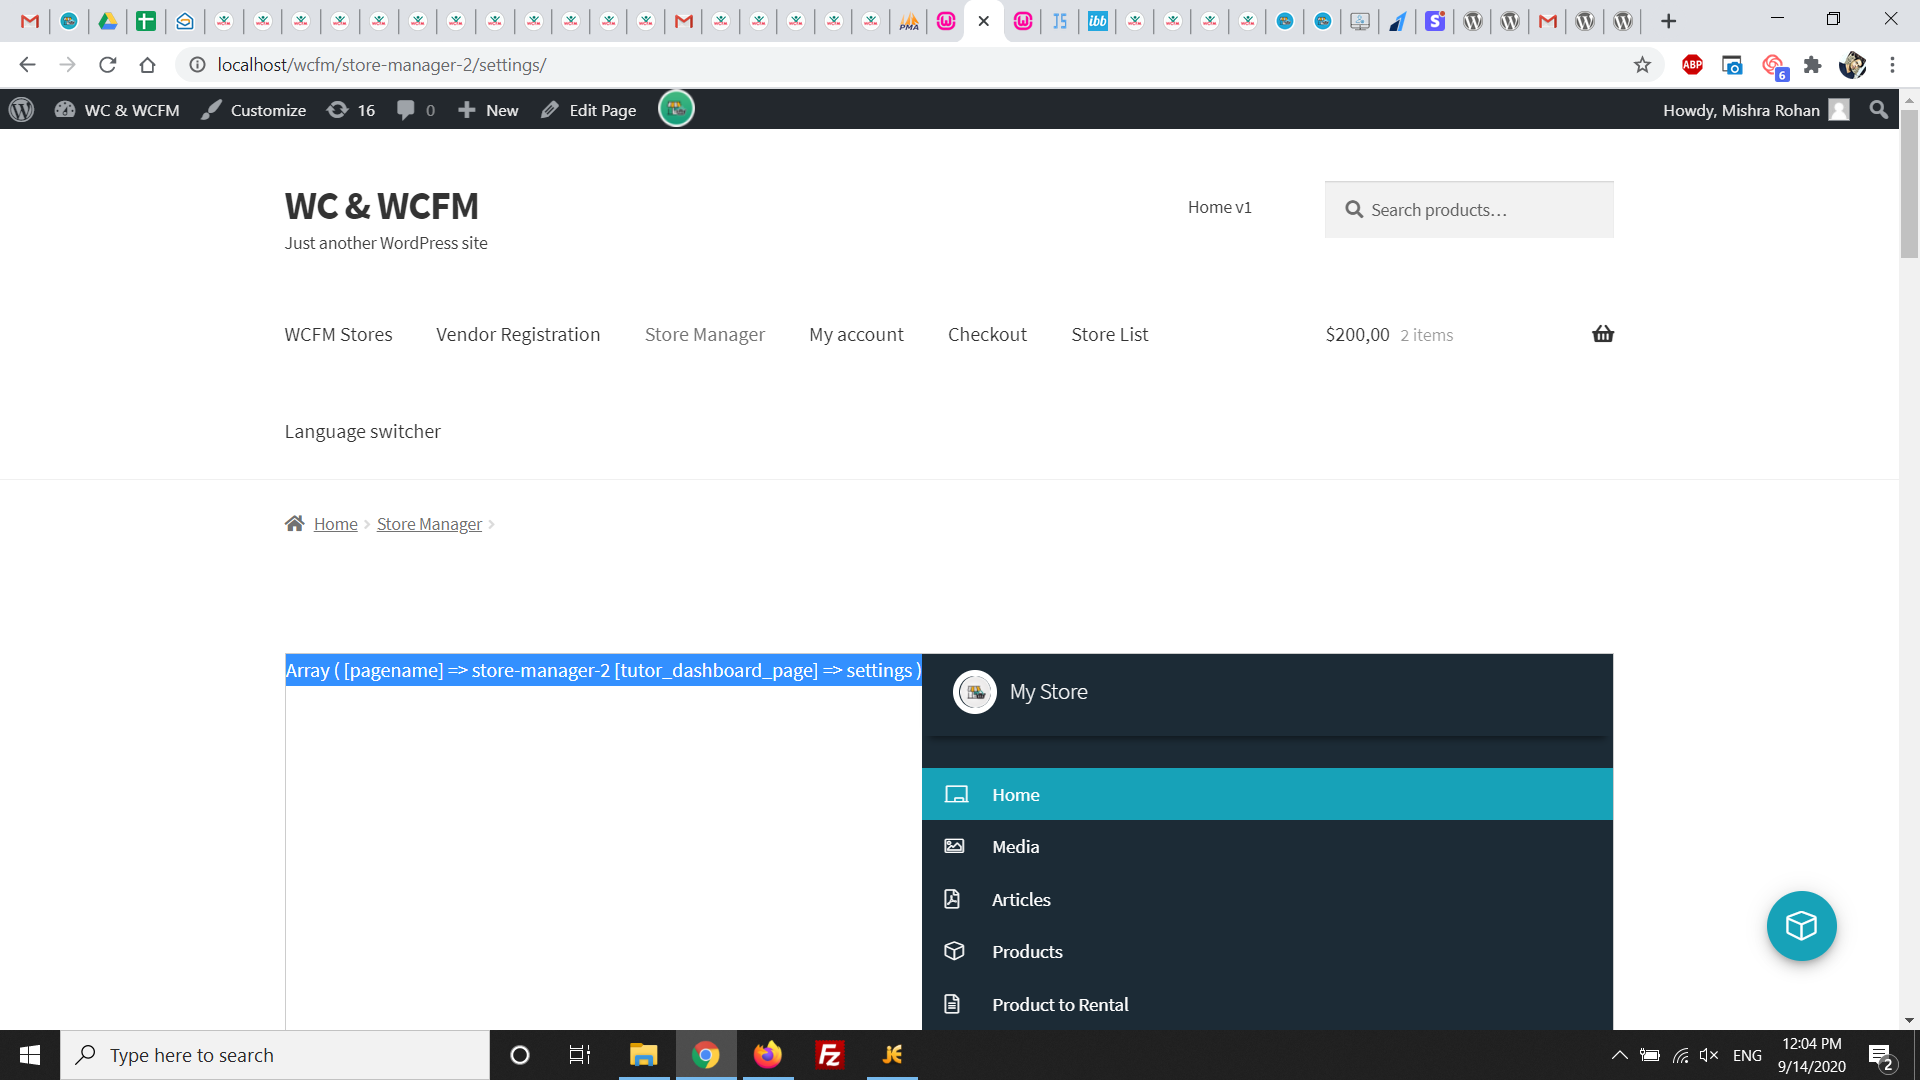This screenshot has width=1920, height=1080.
Task: Open the Extensions puzzle icon
Action: coord(1812,65)
